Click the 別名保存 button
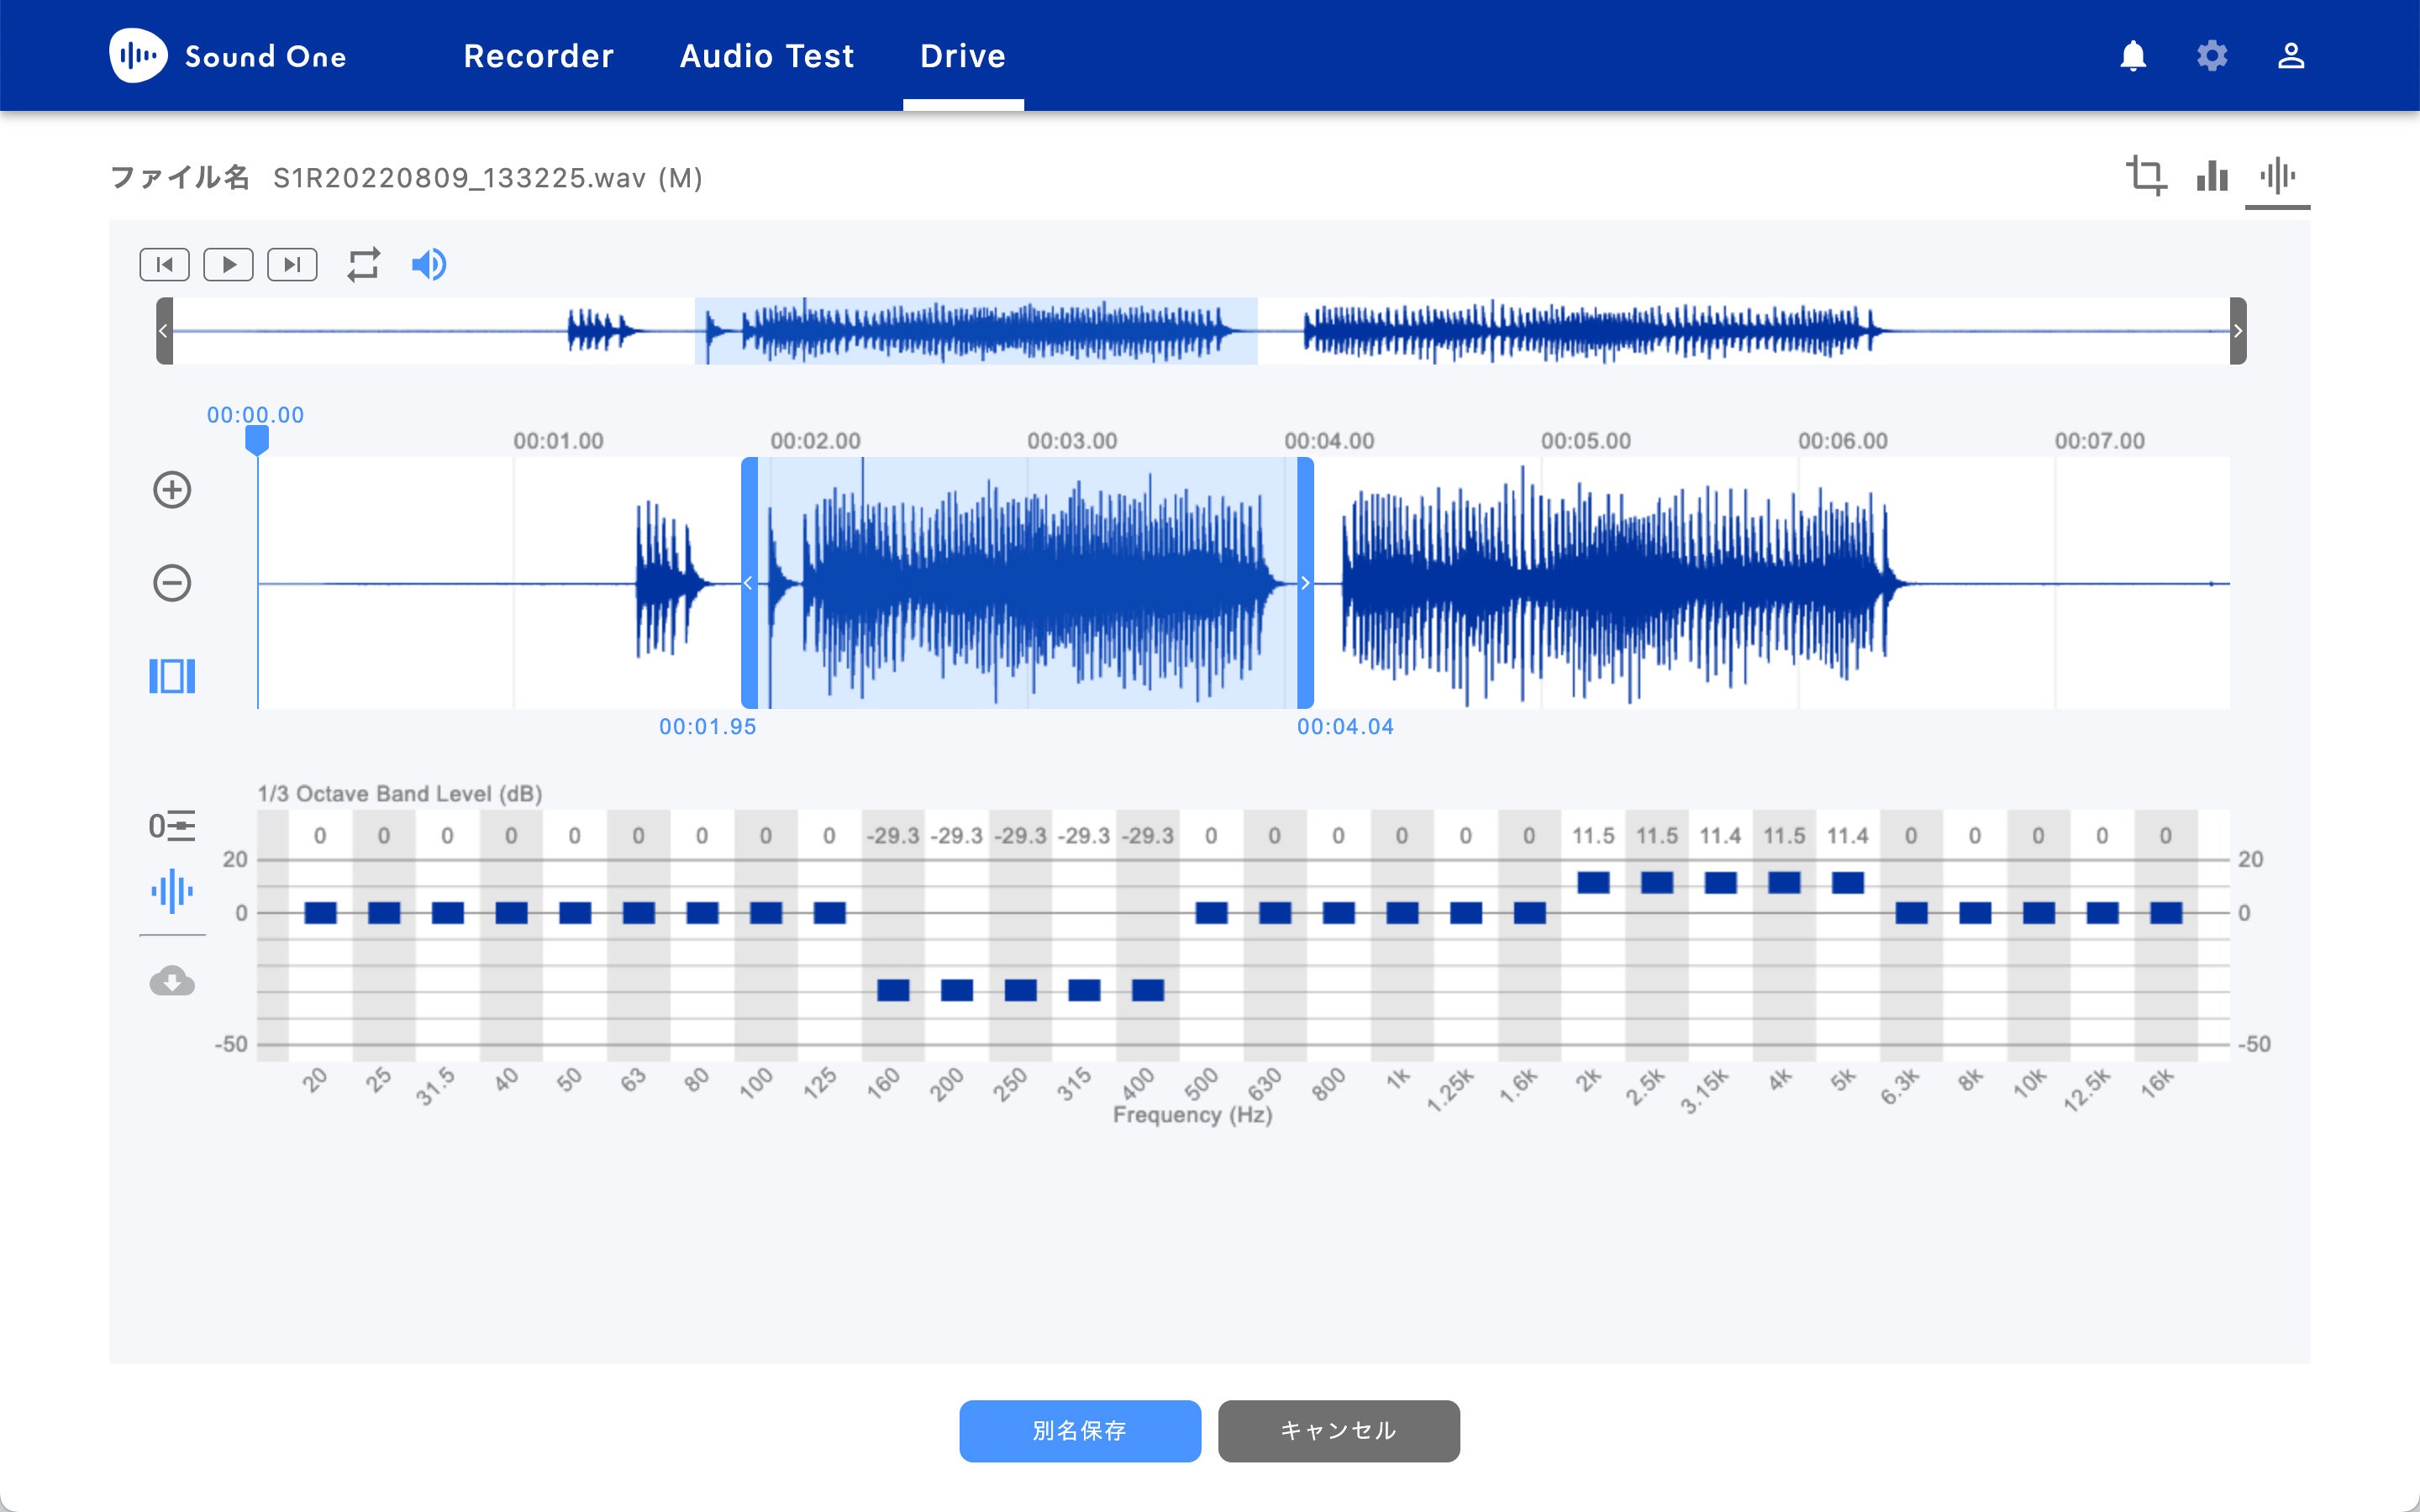Screen dimensions: 2420x1512 [x=1079, y=1430]
